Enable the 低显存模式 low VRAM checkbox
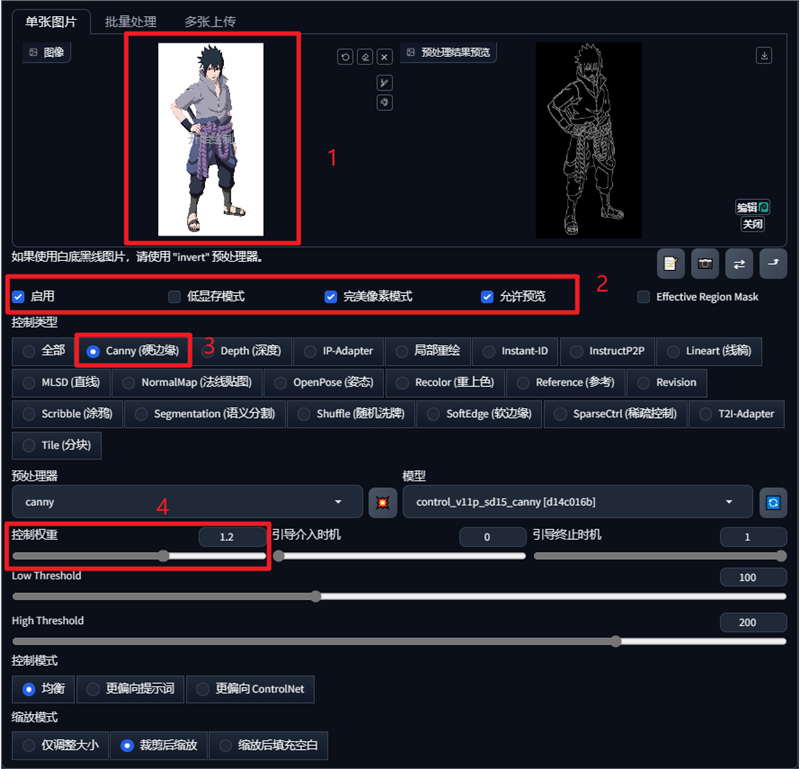Viewport: 800px width, 769px height. pyautogui.click(x=175, y=297)
